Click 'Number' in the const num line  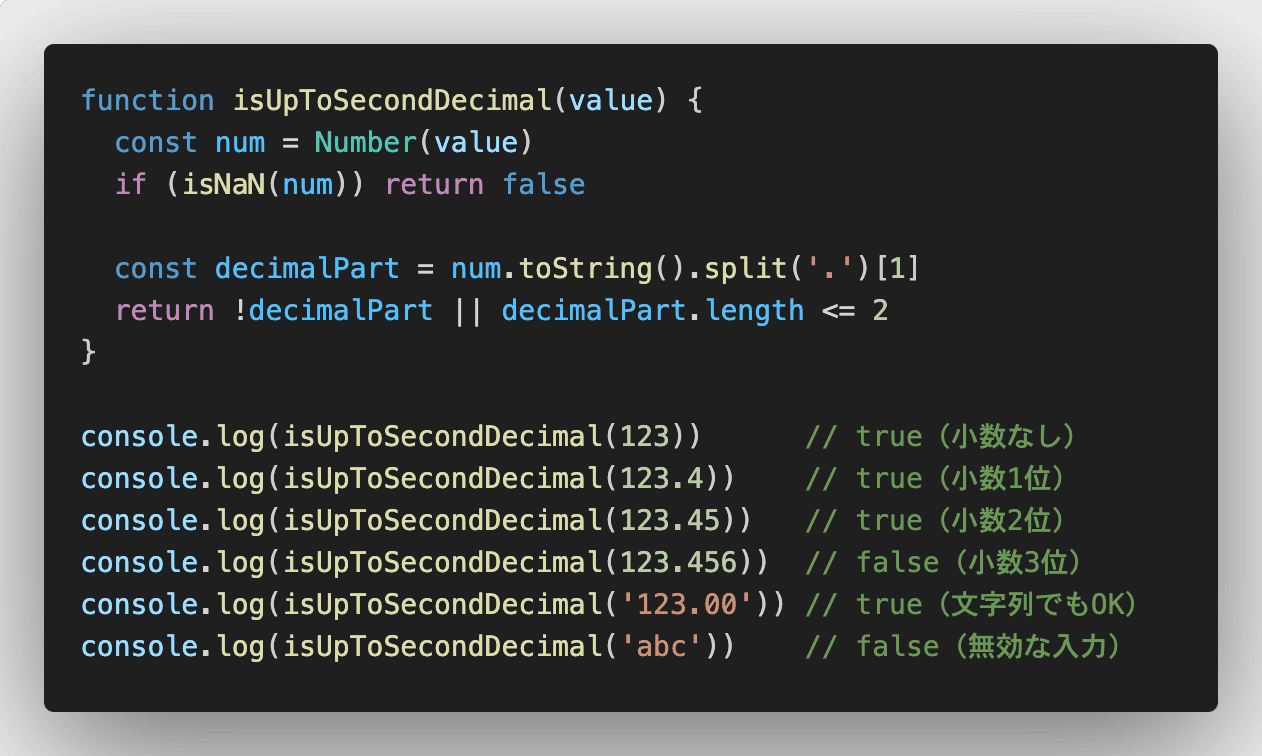[x=366, y=143]
